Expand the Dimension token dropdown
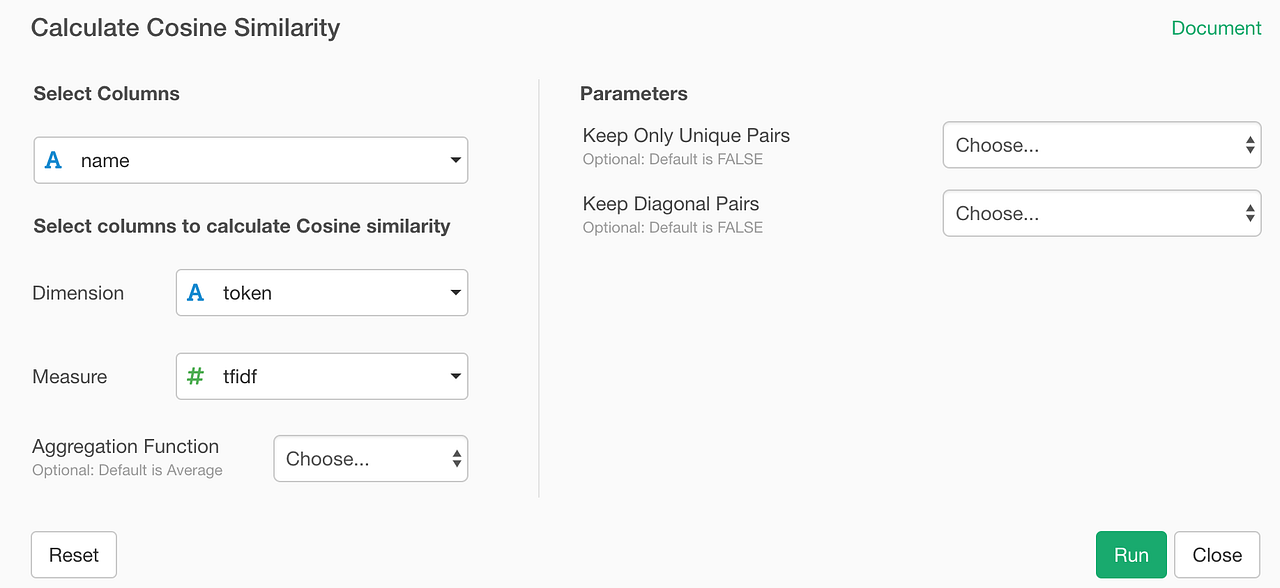 [x=321, y=293]
